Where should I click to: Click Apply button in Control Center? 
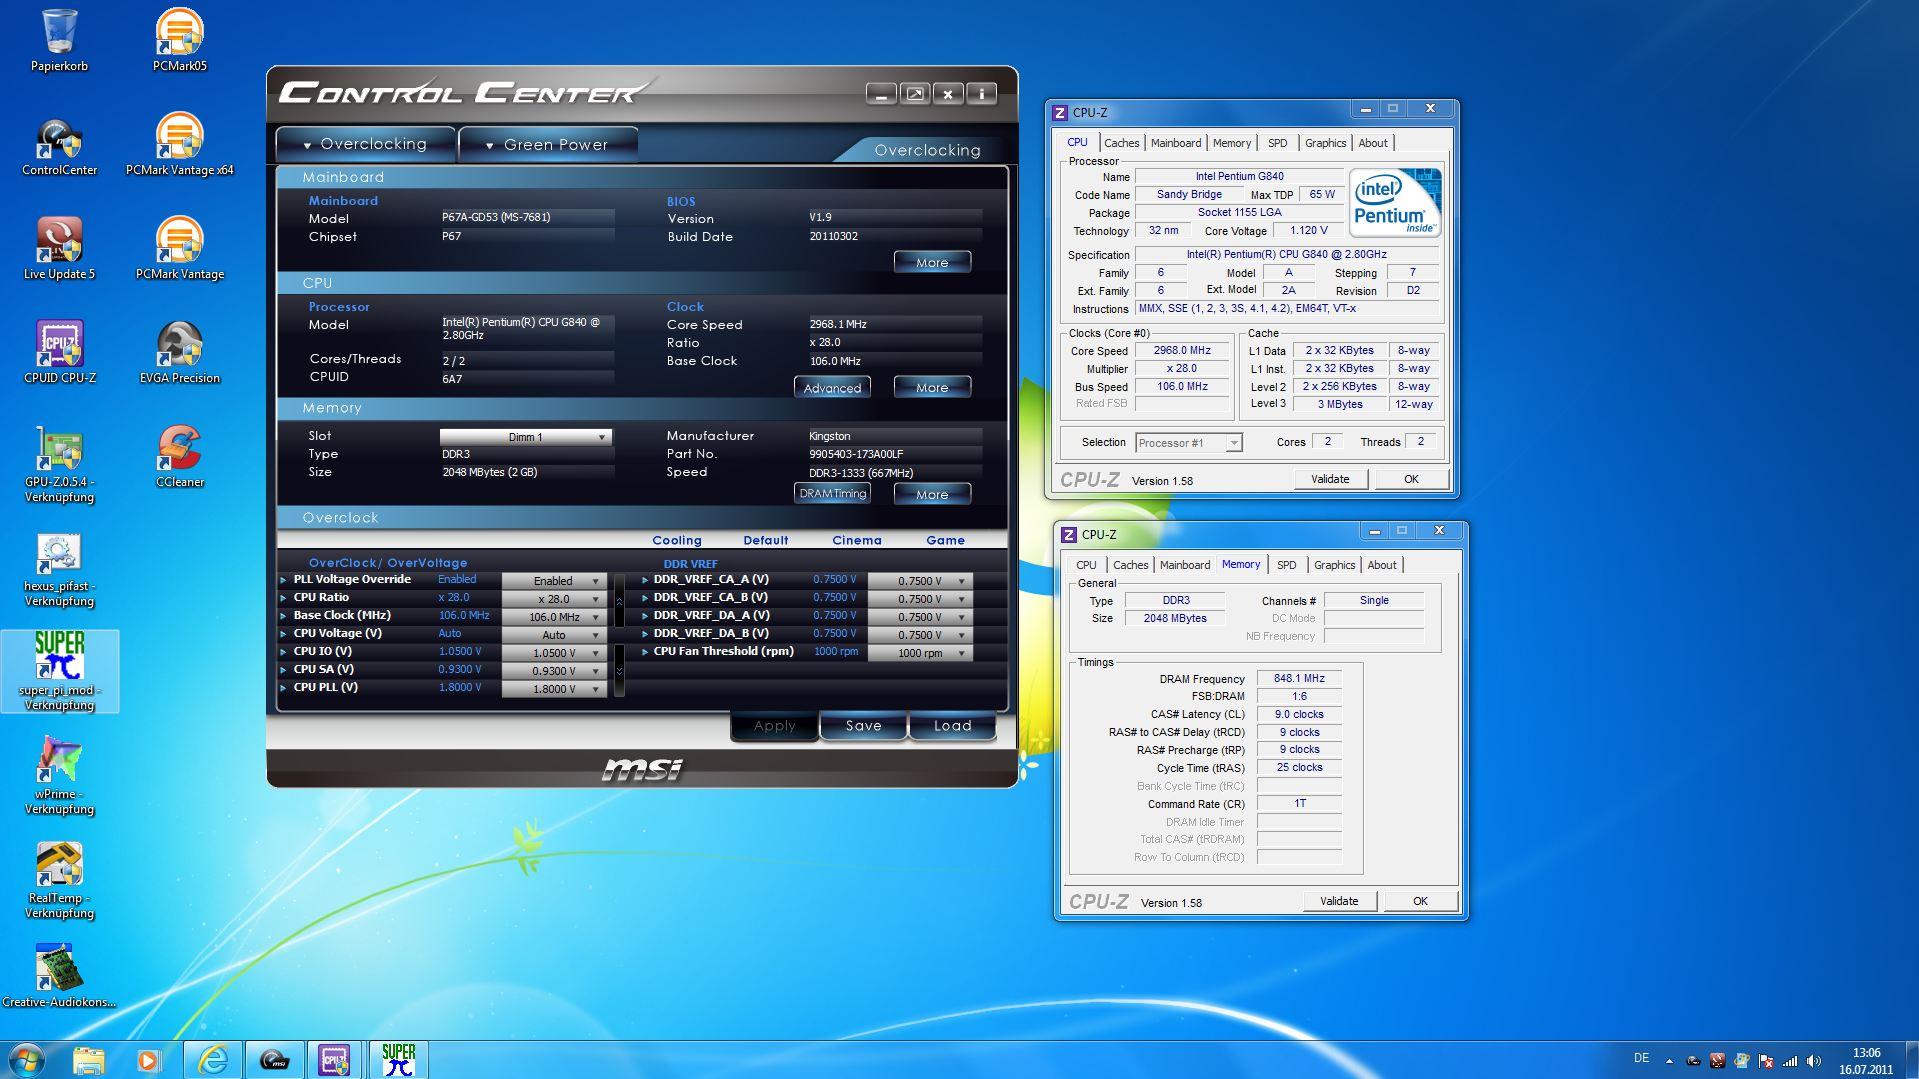(x=774, y=726)
